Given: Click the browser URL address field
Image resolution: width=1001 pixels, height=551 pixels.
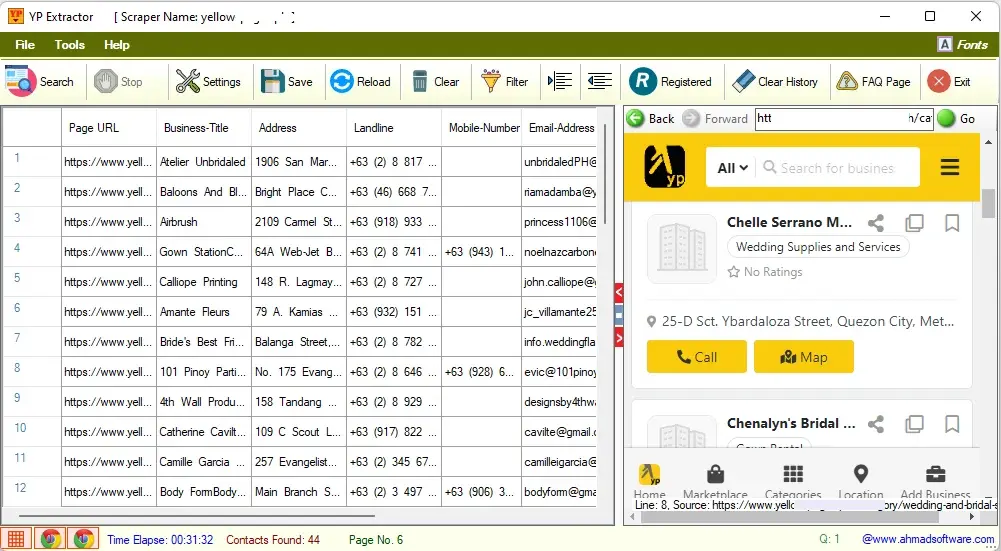Looking at the screenshot, I should coord(843,118).
